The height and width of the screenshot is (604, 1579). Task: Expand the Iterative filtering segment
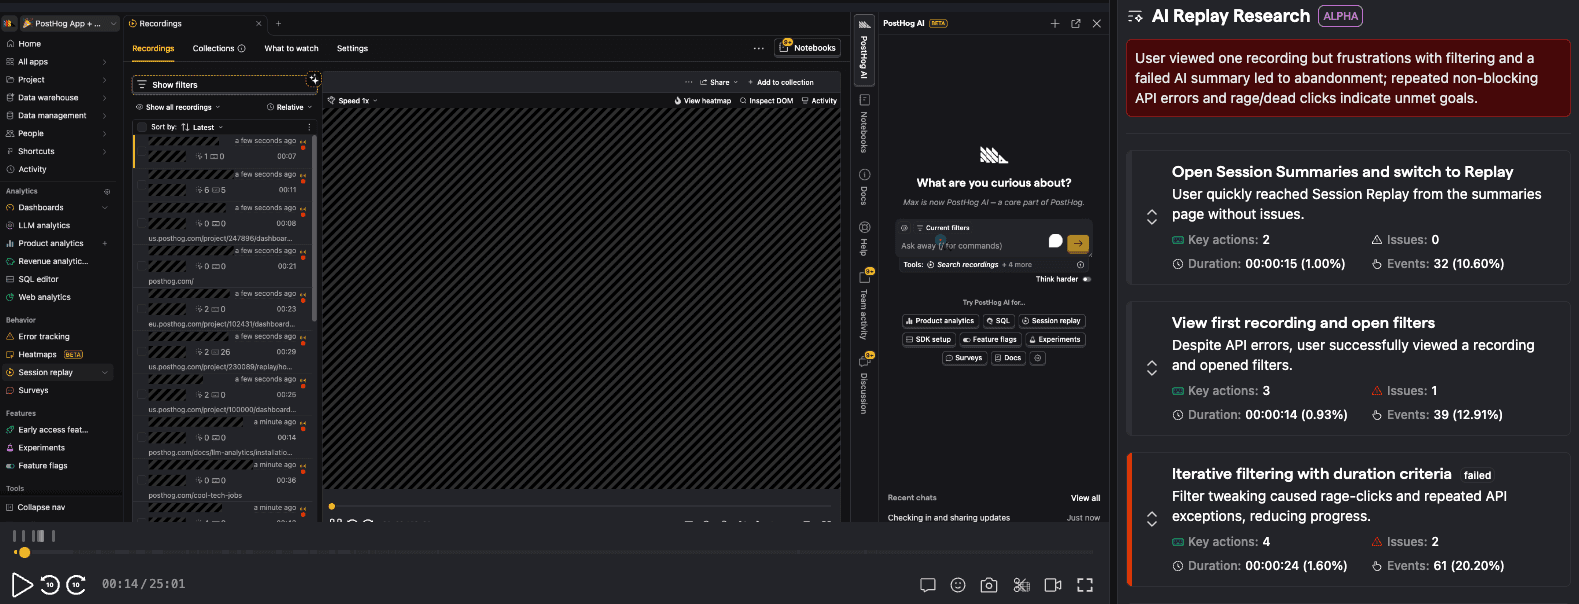(1152, 519)
